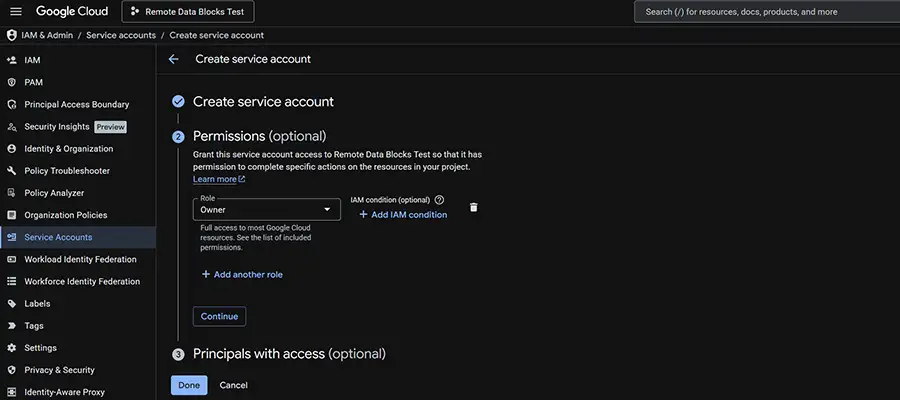Click the Preview badge
Image resolution: width=900 pixels, height=400 pixels.
pyautogui.click(x=110, y=127)
